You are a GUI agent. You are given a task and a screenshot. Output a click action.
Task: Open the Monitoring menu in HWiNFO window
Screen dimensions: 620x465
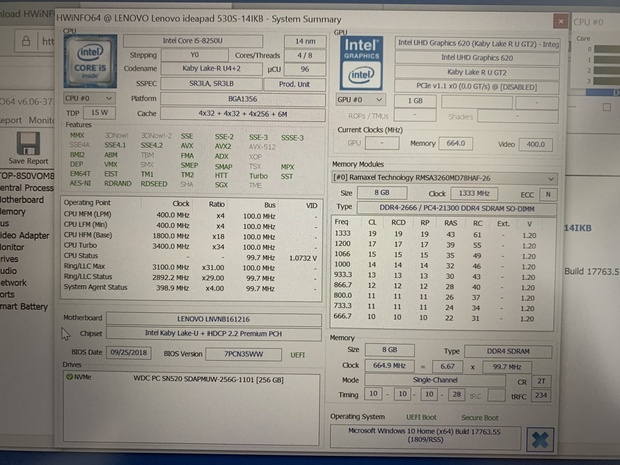point(41,120)
